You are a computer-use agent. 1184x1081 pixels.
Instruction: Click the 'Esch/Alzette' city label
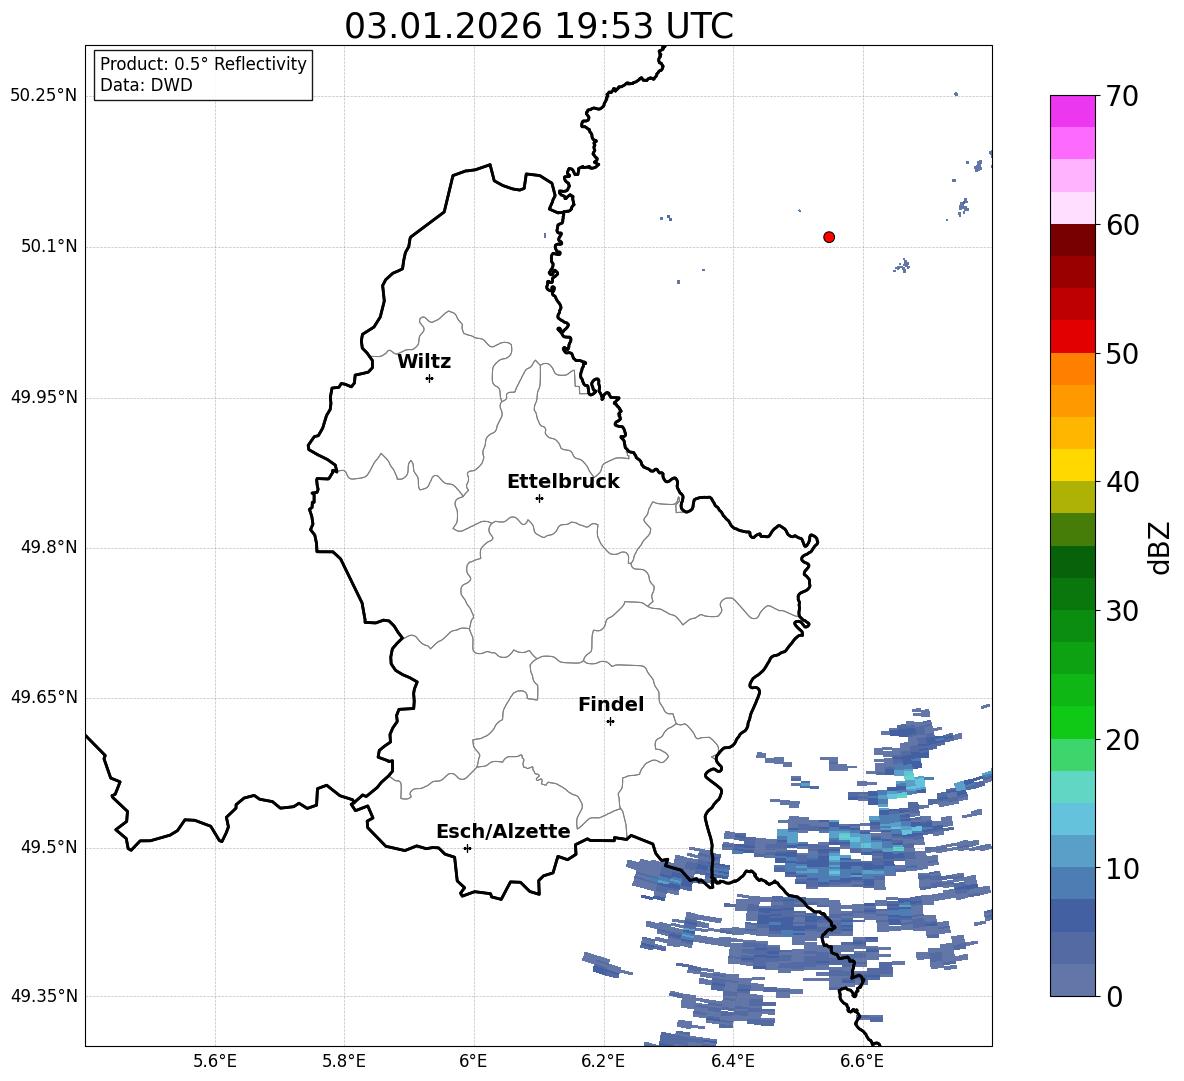(504, 831)
